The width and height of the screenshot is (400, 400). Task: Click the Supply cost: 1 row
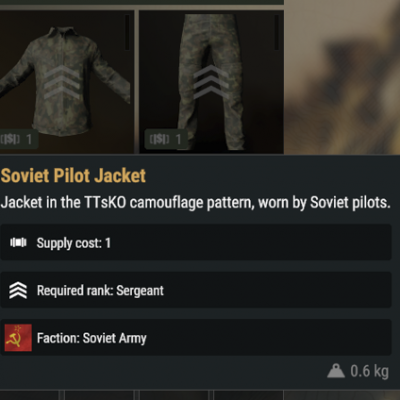coord(196,242)
